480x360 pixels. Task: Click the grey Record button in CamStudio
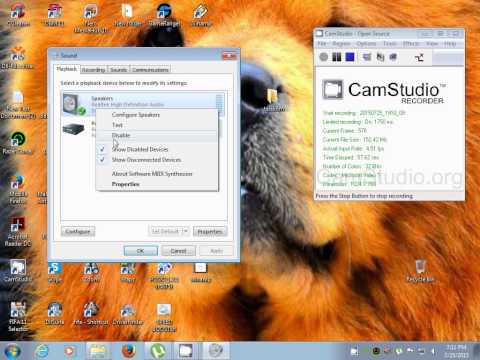click(323, 57)
